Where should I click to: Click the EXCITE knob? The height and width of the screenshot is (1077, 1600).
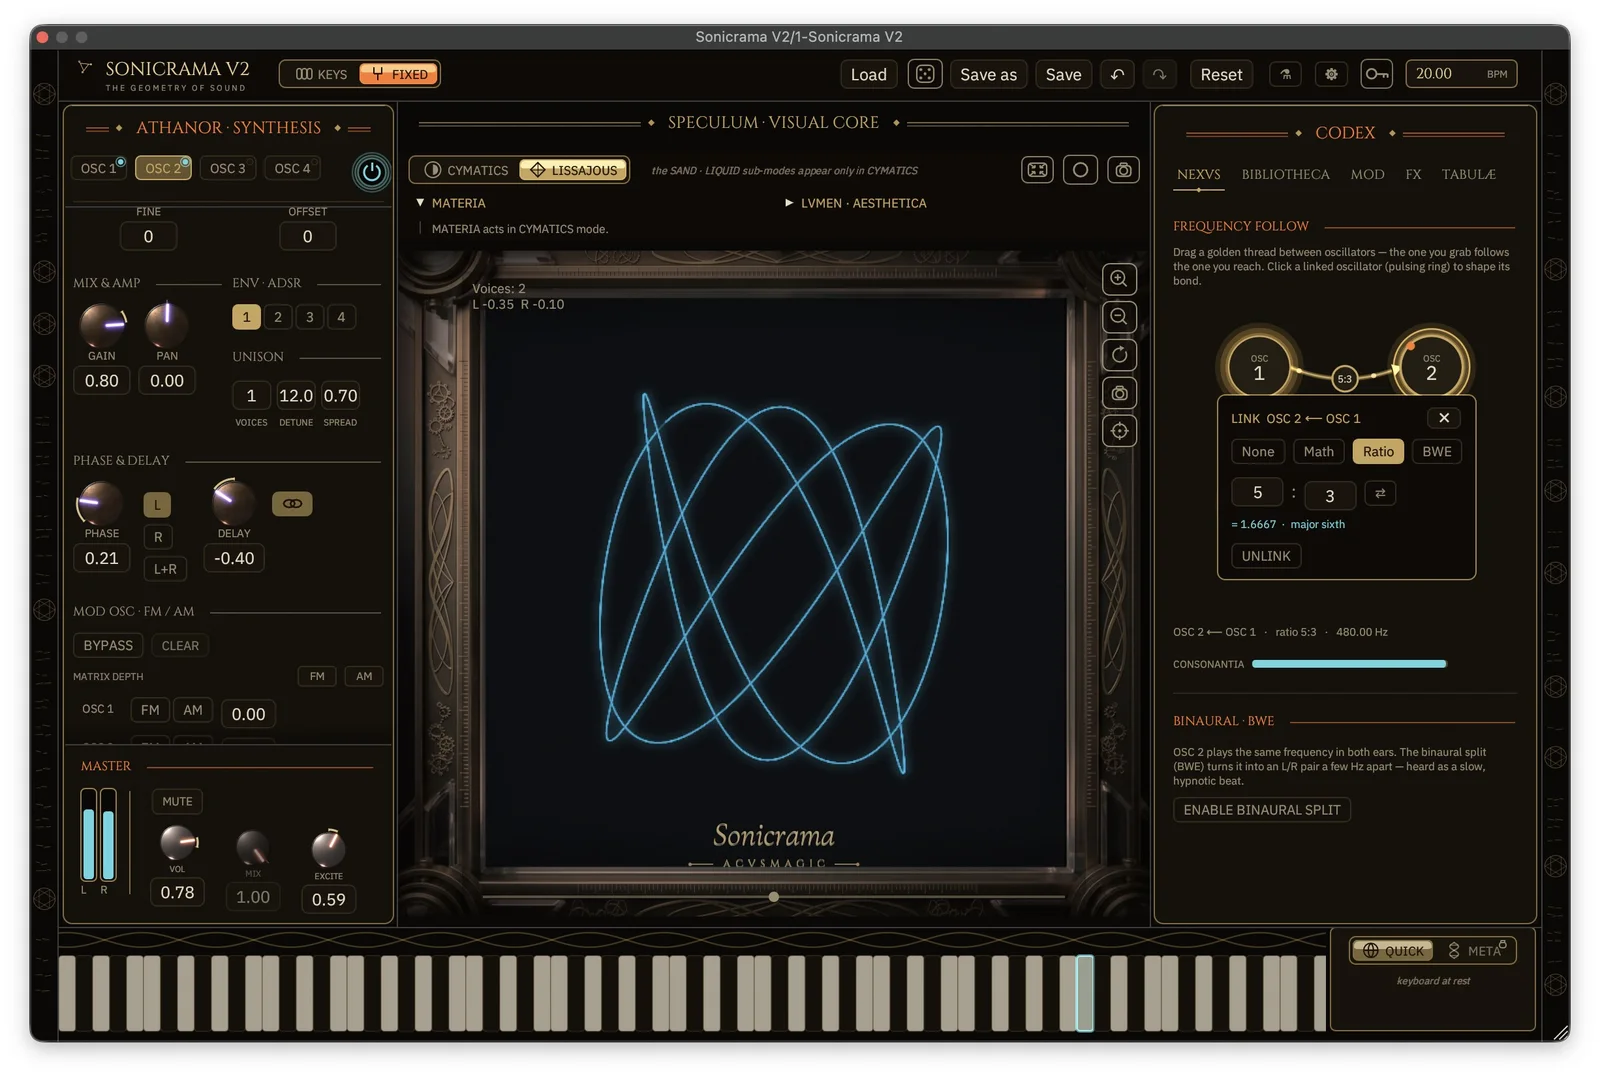pos(328,849)
